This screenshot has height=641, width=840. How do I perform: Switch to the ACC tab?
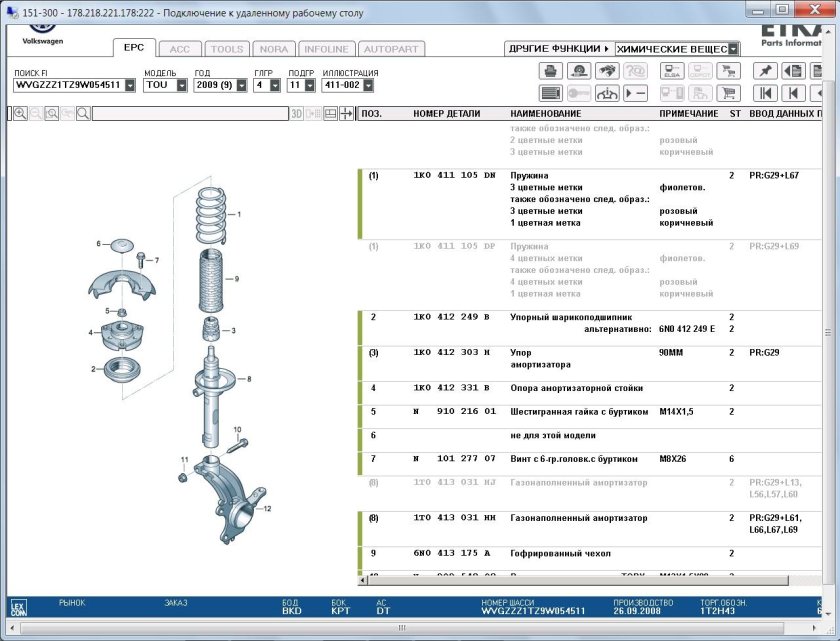click(179, 49)
